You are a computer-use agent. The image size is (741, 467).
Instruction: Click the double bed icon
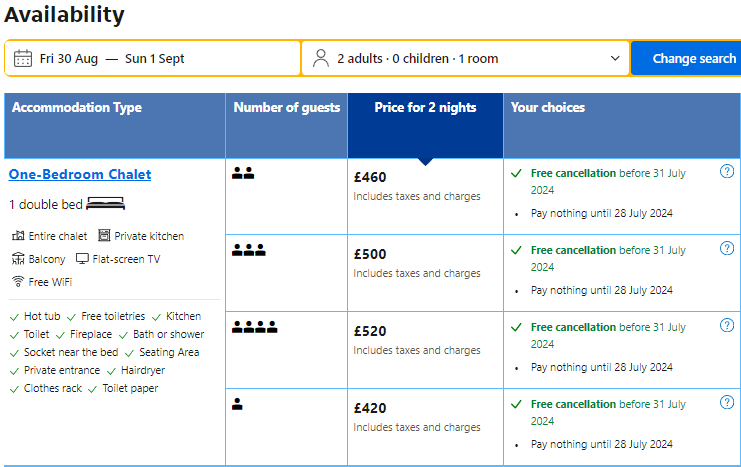105,204
